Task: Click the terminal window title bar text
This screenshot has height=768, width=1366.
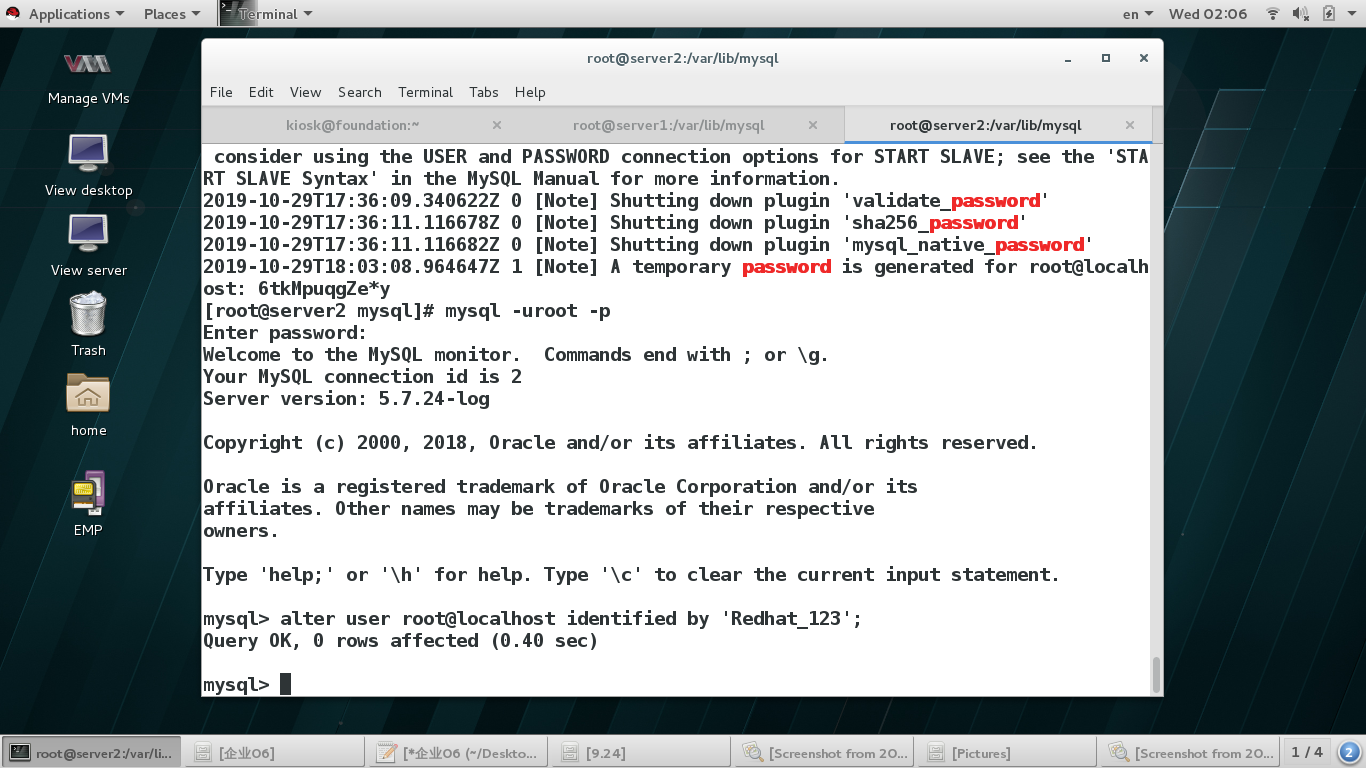Action: point(682,58)
